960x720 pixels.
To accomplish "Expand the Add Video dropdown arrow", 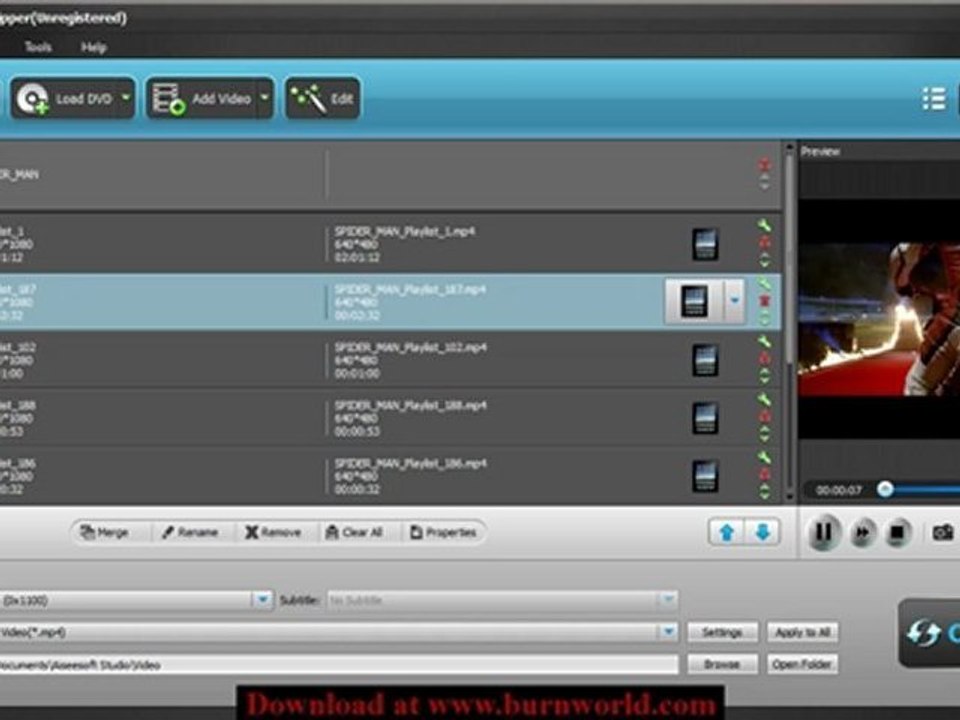I will coord(264,98).
